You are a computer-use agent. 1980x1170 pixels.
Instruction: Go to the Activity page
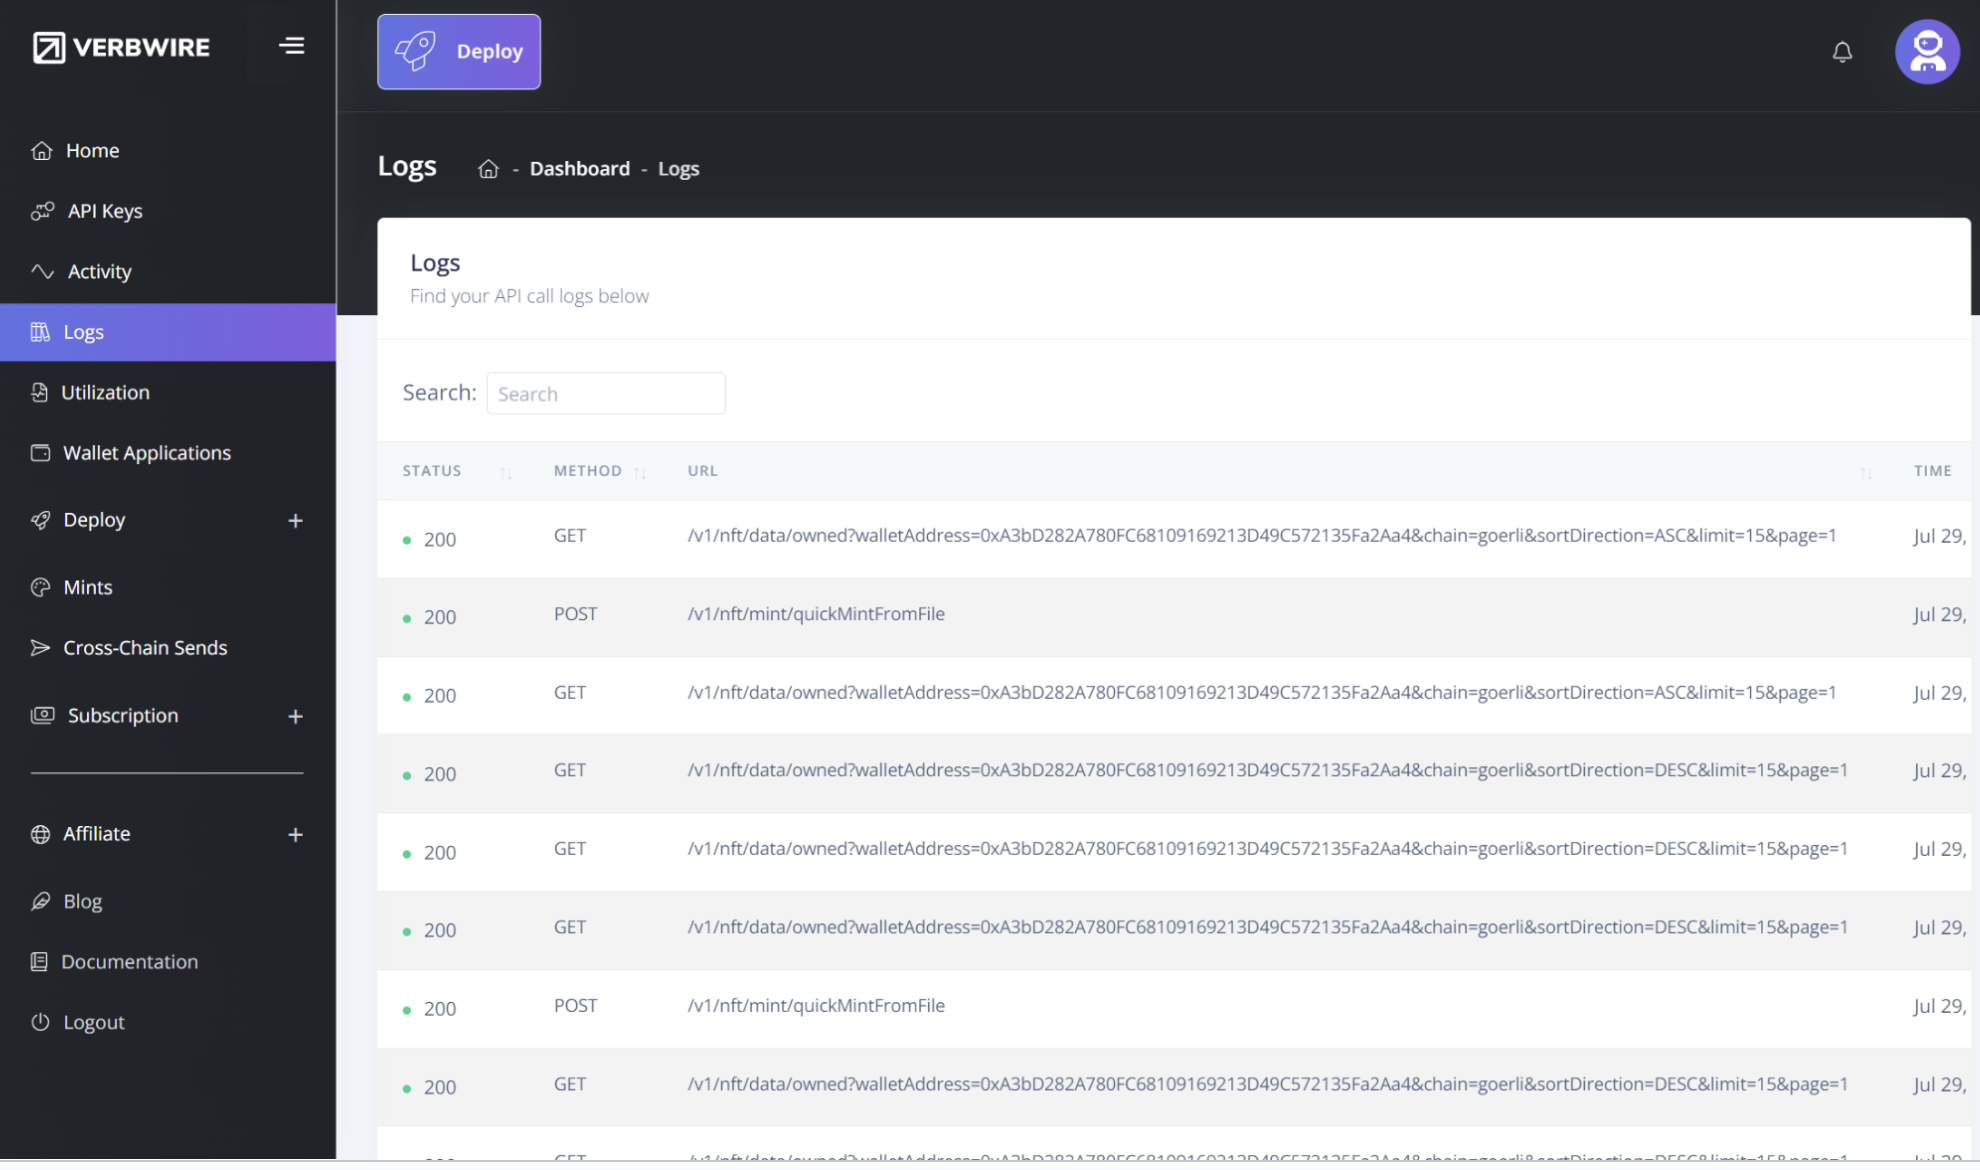coord(99,272)
